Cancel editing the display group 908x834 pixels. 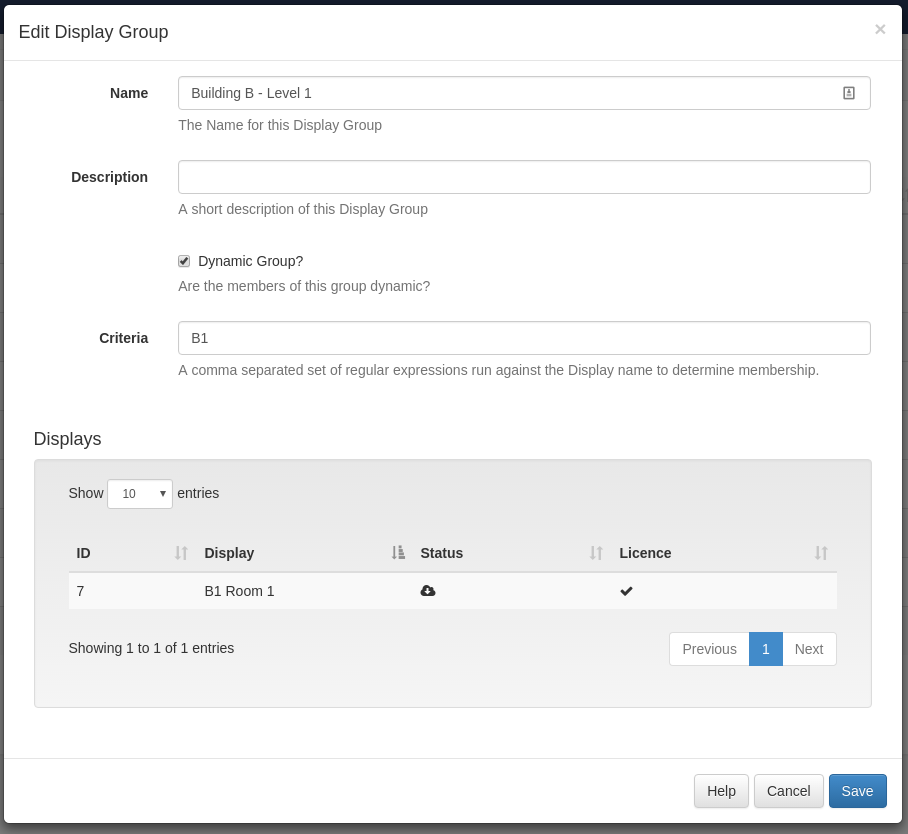[788, 790]
